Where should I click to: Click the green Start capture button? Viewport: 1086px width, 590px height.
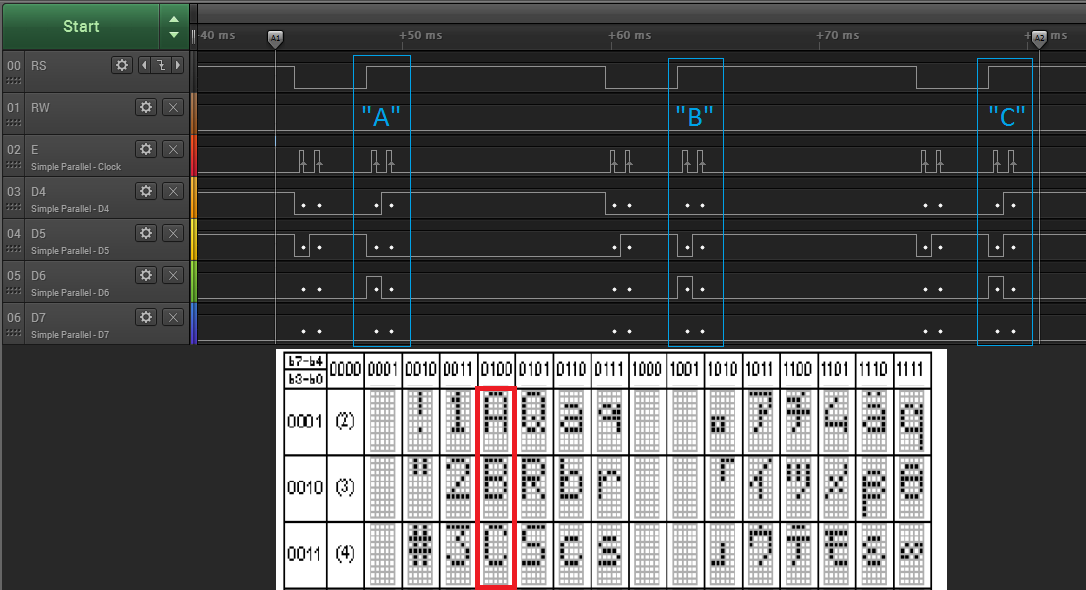pyautogui.click(x=80, y=26)
